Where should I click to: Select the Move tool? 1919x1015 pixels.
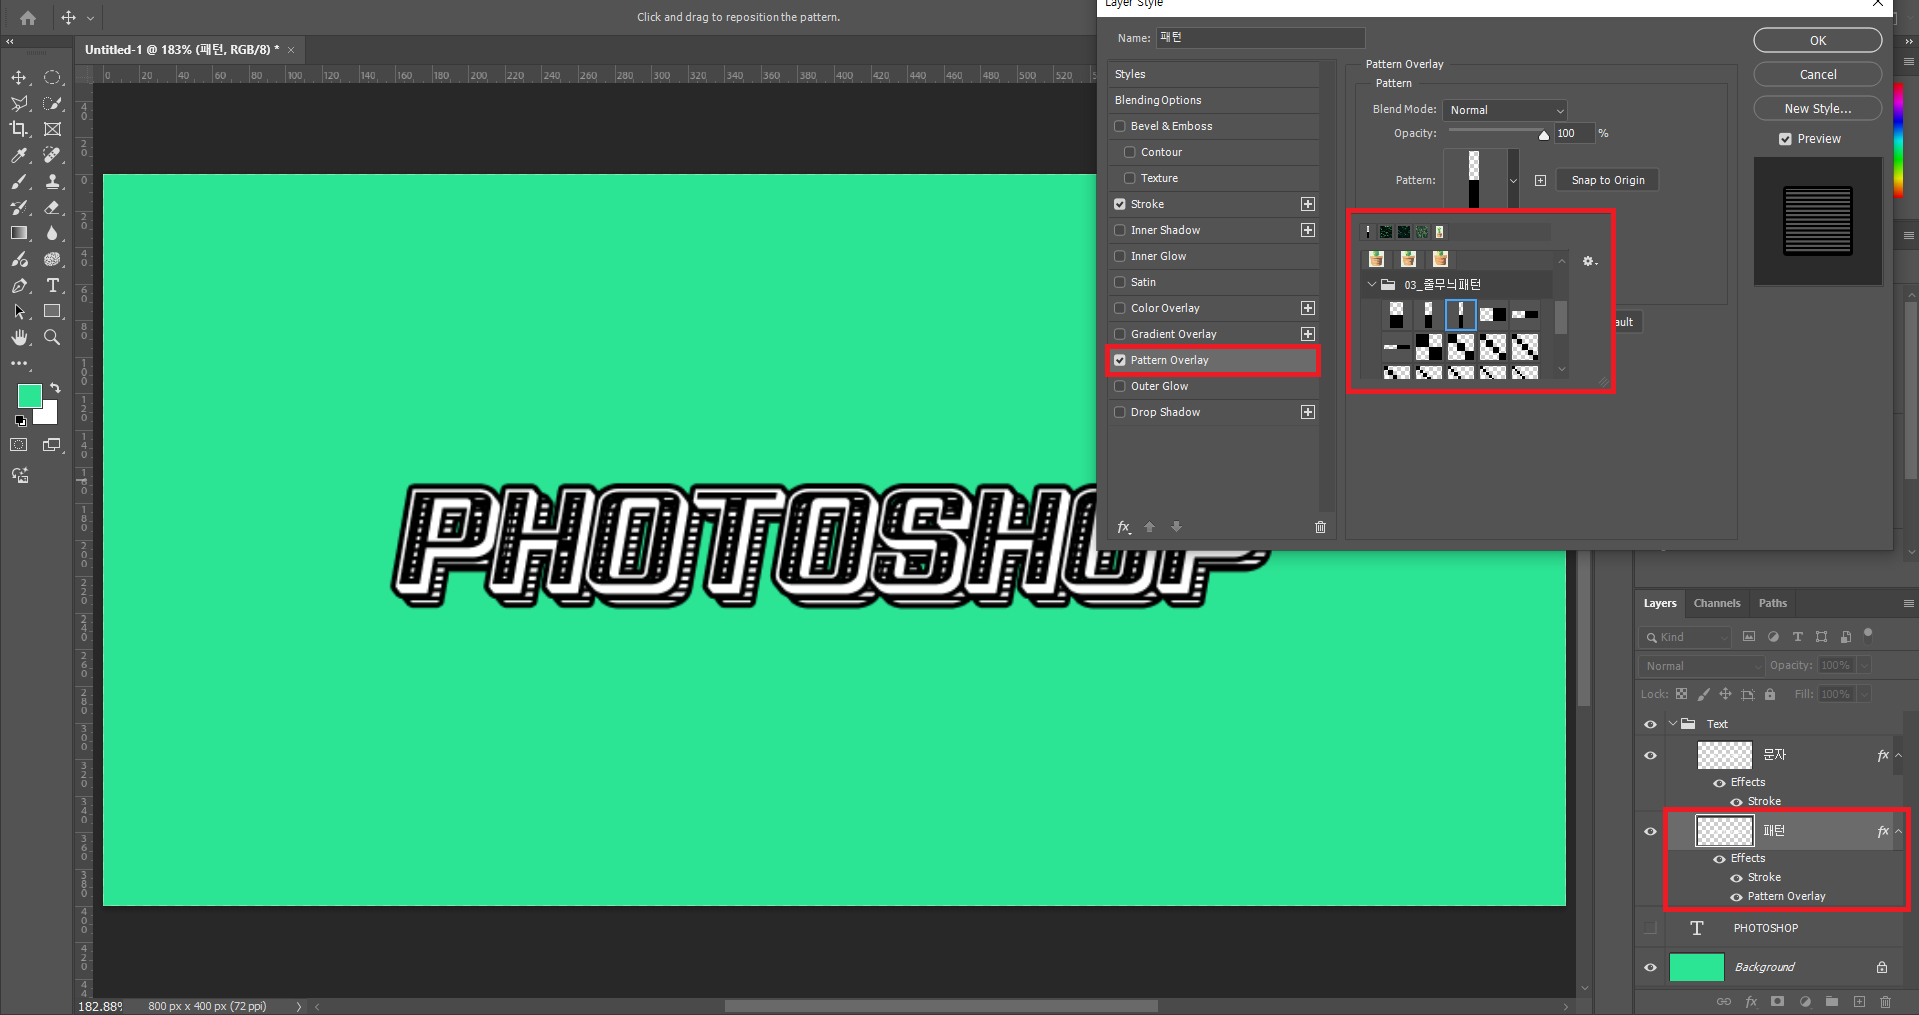click(19, 77)
